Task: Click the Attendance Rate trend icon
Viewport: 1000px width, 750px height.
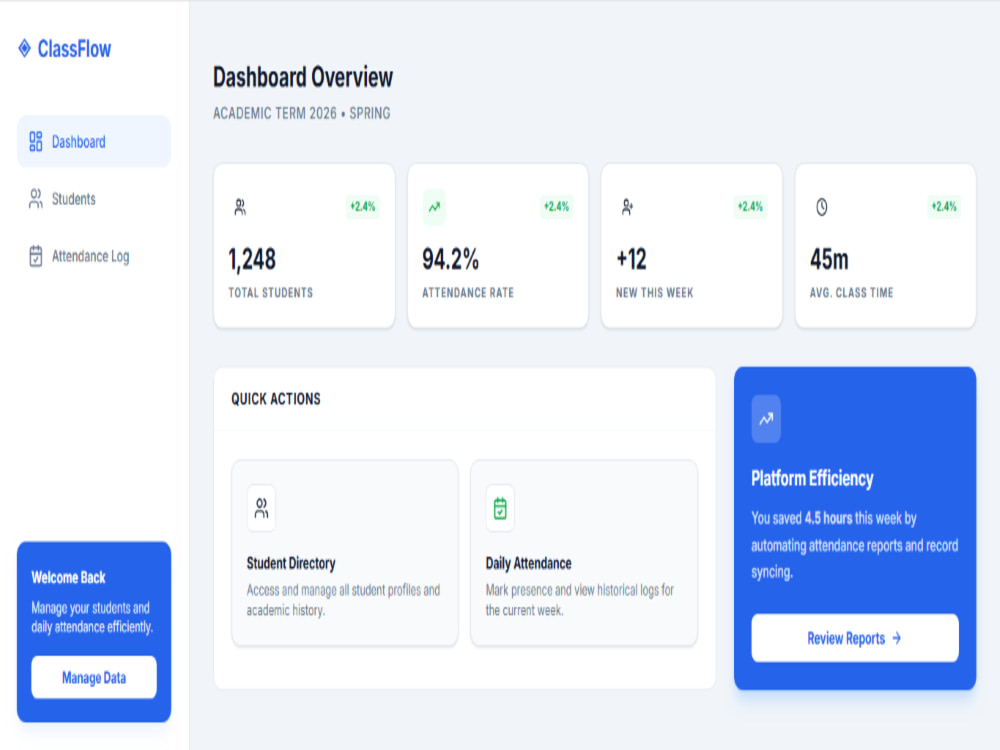Action: pos(434,207)
